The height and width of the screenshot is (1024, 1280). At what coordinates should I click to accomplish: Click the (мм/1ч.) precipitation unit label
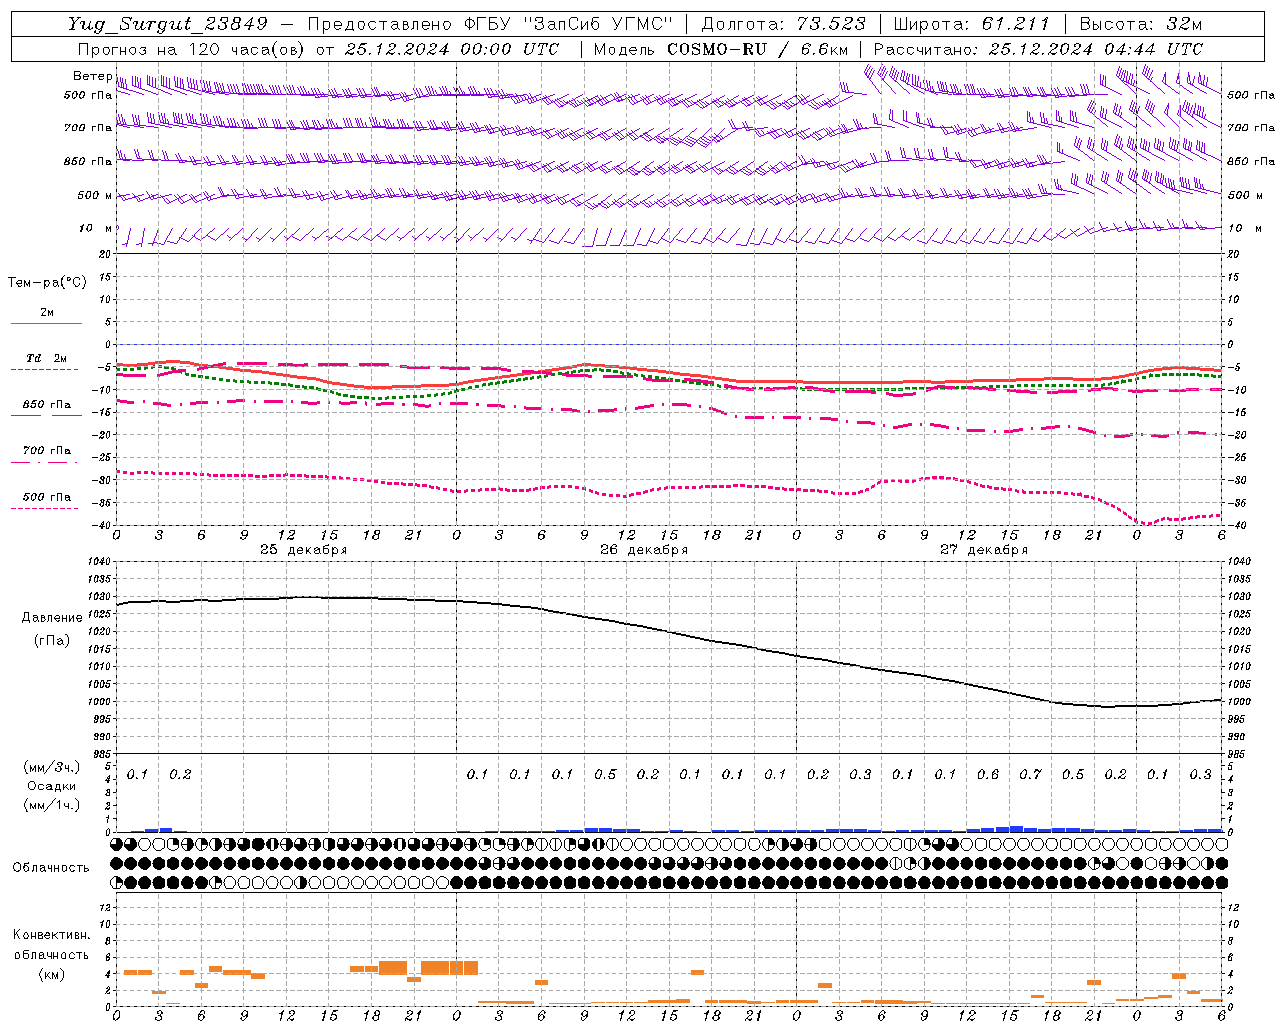[x=52, y=805]
